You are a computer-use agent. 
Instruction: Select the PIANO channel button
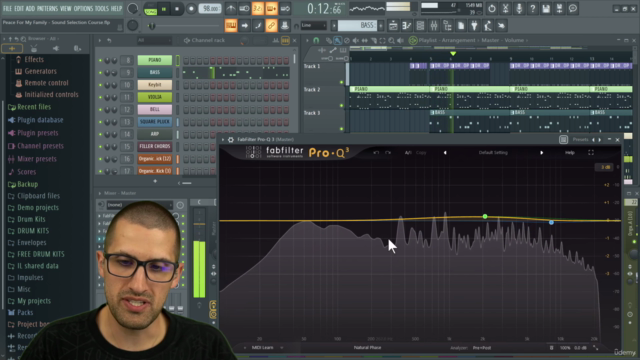coord(155,60)
